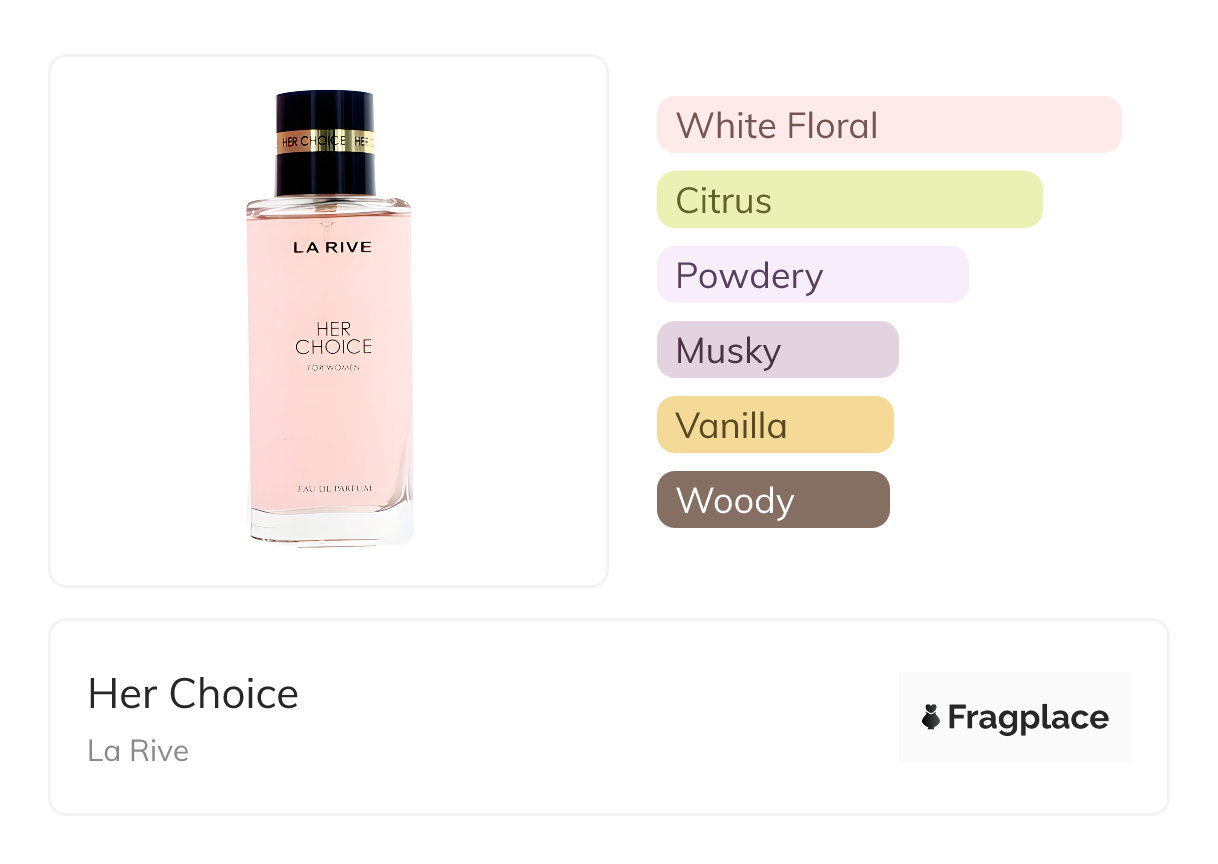Click the gold Her Choice band on cap
Image resolution: width=1218 pixels, height=864 pixels.
325,142
